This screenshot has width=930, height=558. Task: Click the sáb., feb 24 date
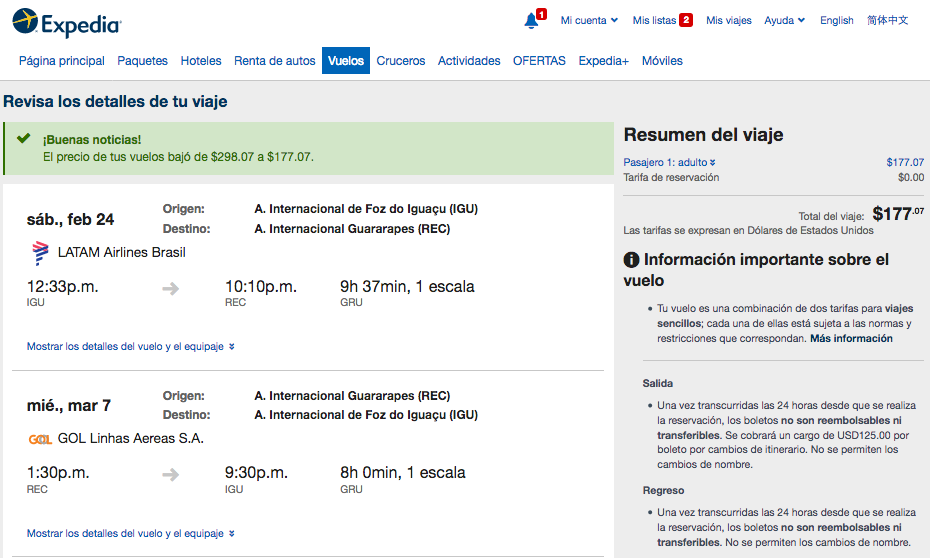pos(71,219)
